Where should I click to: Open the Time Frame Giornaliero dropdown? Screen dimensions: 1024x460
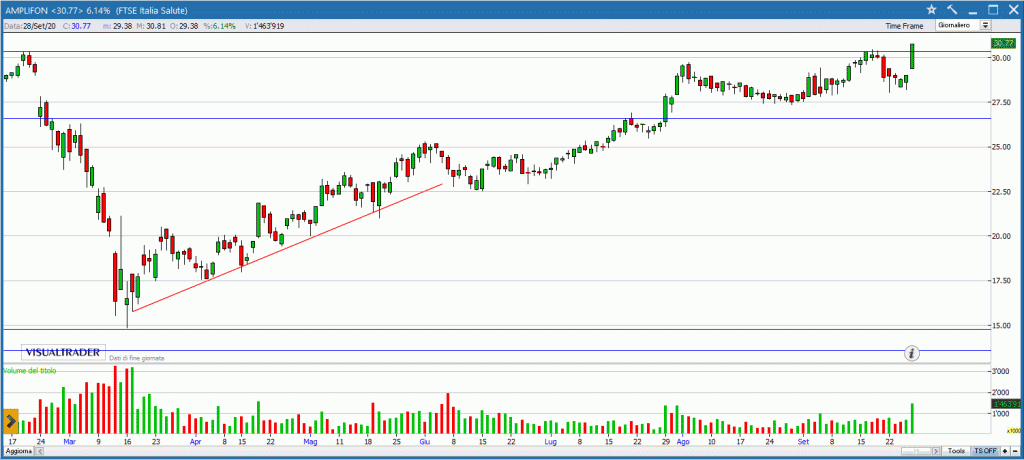coord(963,25)
